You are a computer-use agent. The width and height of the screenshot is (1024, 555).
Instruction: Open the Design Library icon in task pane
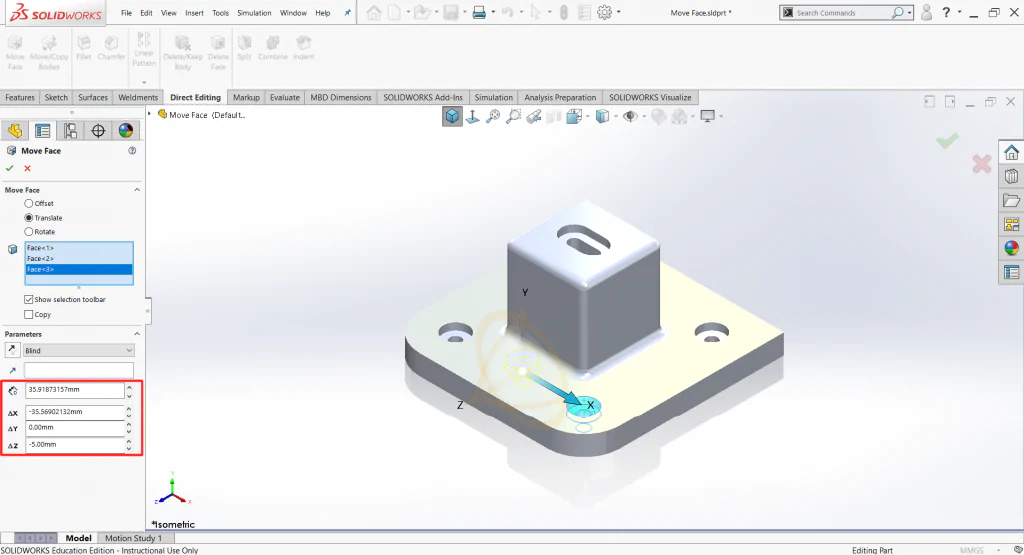1012,176
